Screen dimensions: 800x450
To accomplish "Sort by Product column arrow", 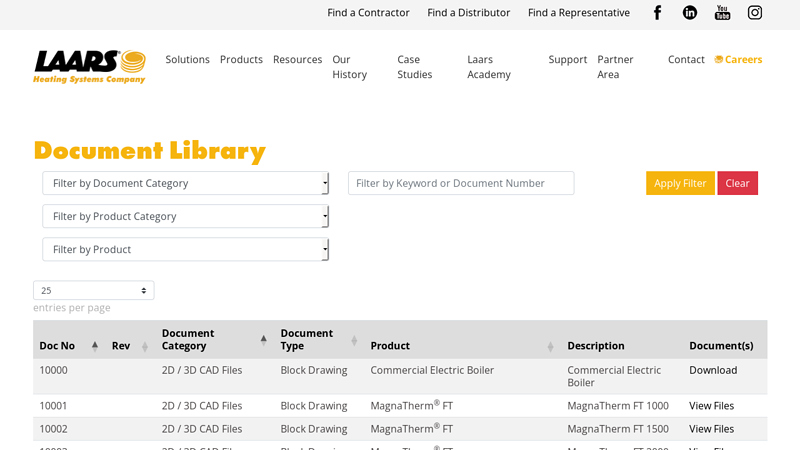I will click(x=550, y=346).
